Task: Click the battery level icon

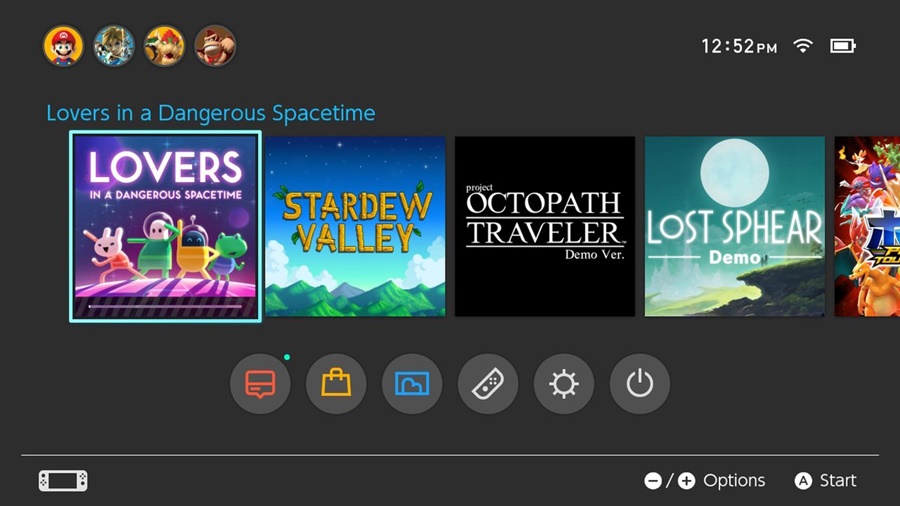Action: 843,46
